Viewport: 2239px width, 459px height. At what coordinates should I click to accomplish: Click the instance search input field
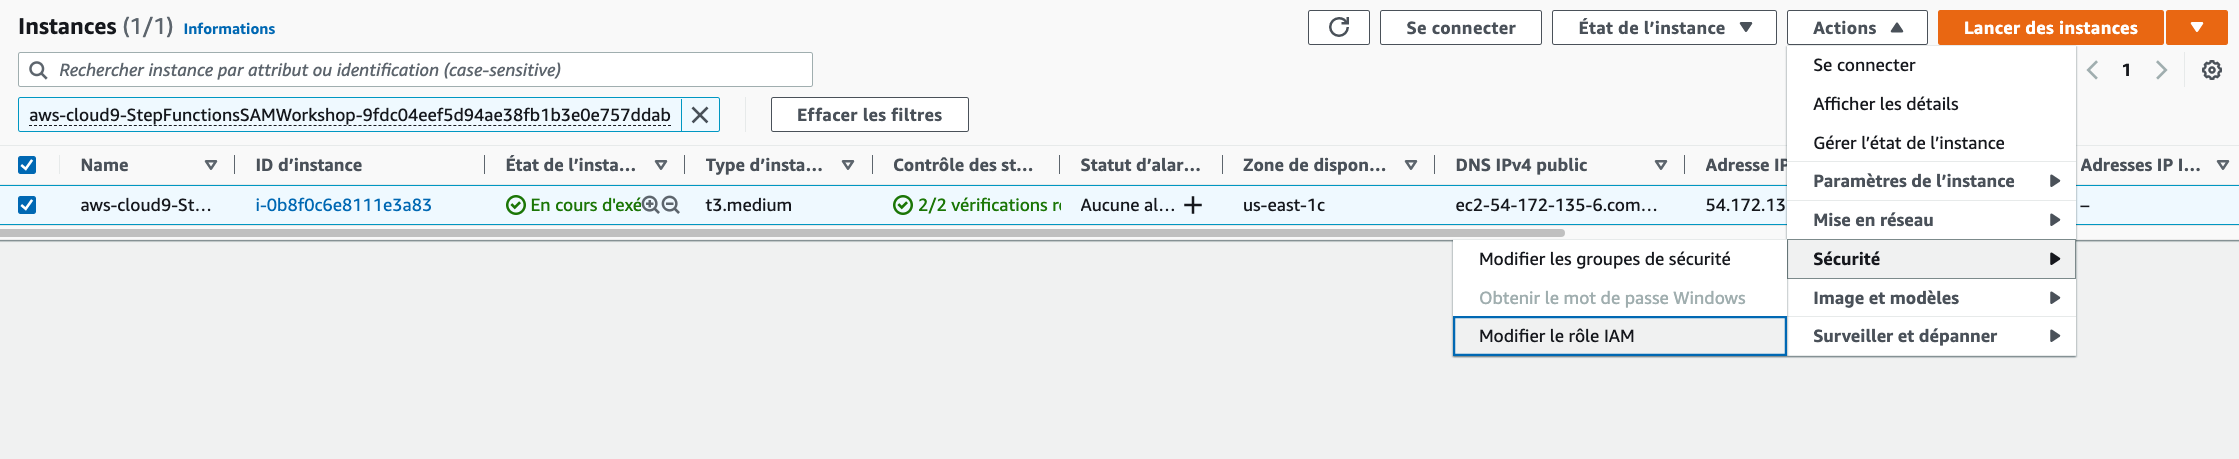(415, 70)
